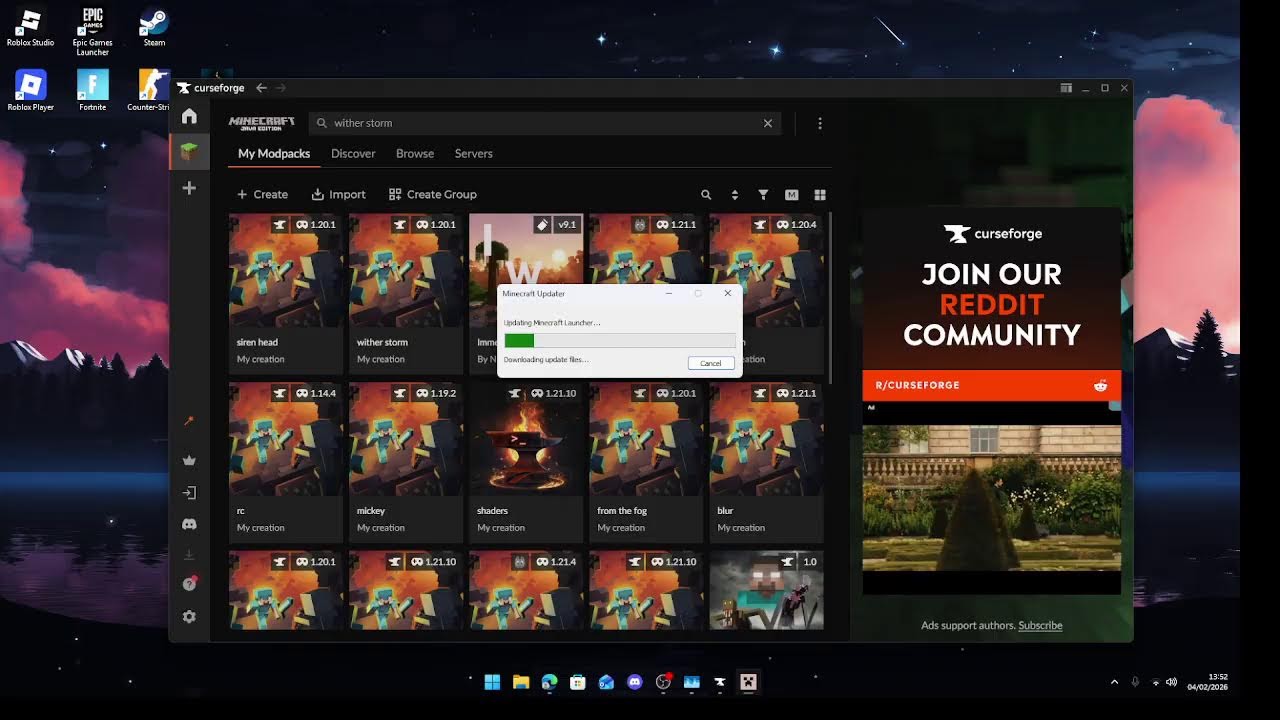Open File Explorer from the taskbar
Image resolution: width=1280 pixels, height=720 pixels.
click(521, 682)
